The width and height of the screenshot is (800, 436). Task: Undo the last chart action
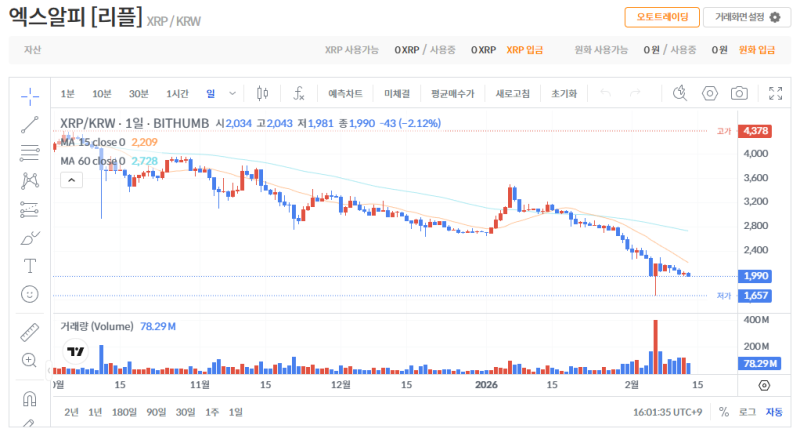click(606, 93)
